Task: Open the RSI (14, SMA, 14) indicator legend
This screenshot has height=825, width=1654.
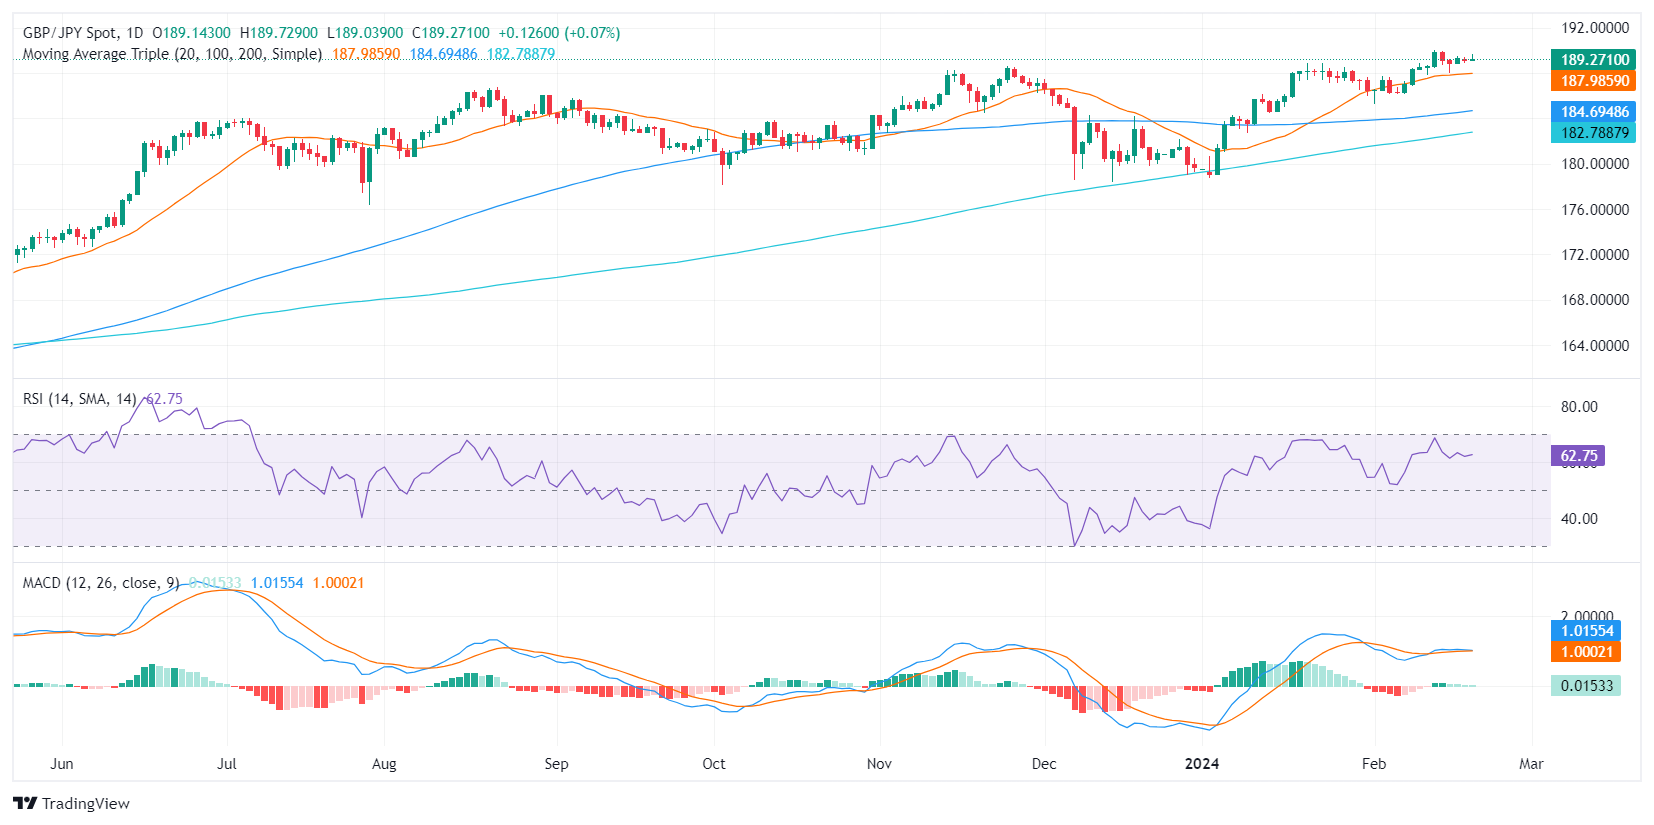Action: pyautogui.click(x=79, y=399)
